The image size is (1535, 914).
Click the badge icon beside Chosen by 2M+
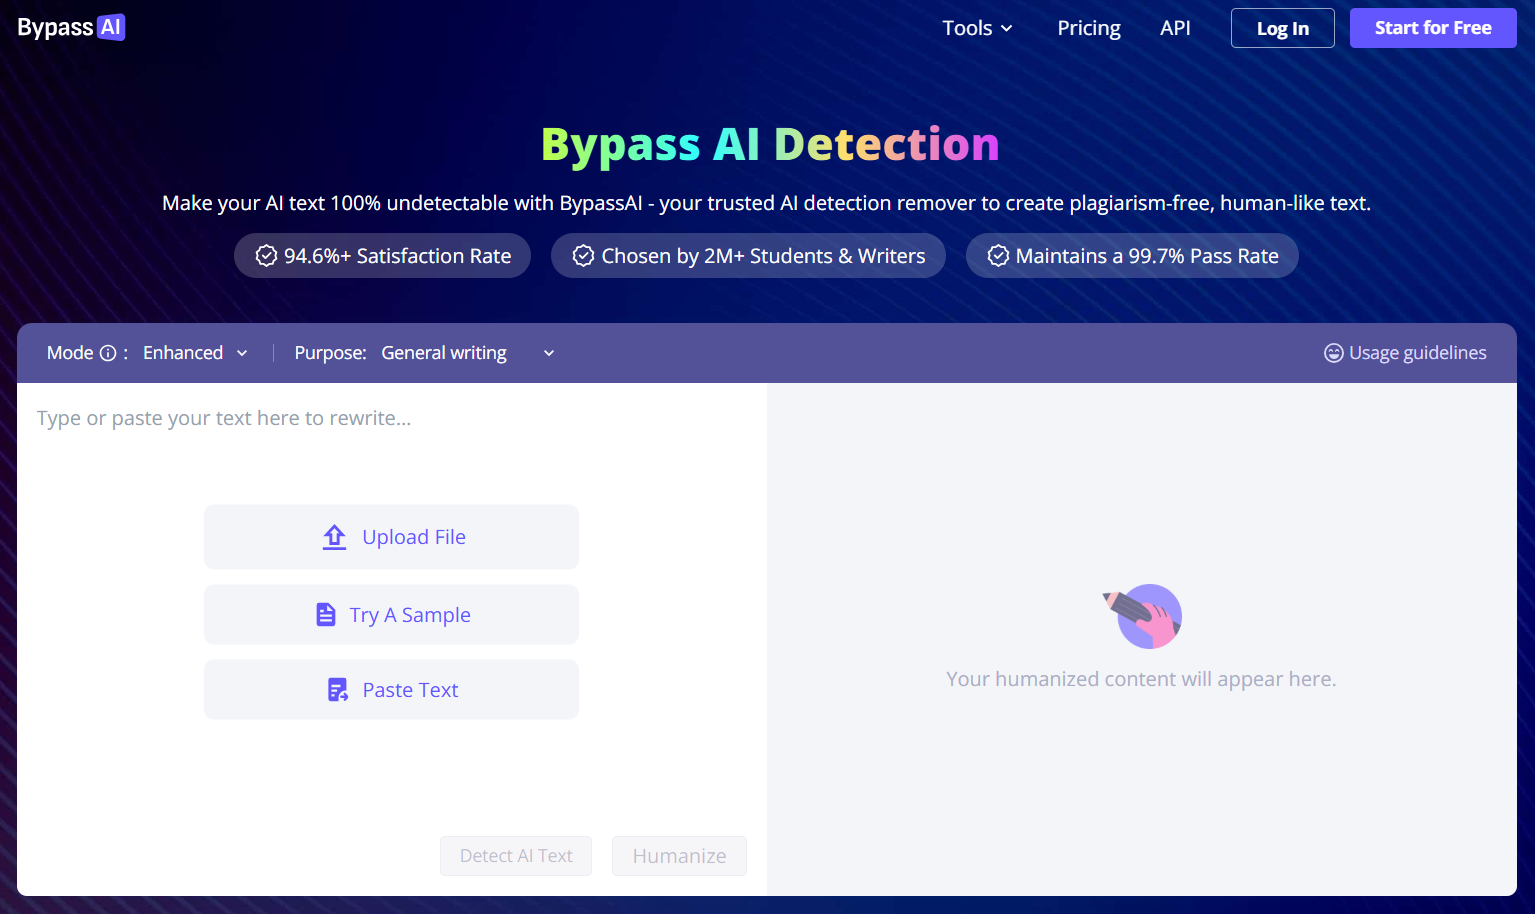(x=583, y=255)
